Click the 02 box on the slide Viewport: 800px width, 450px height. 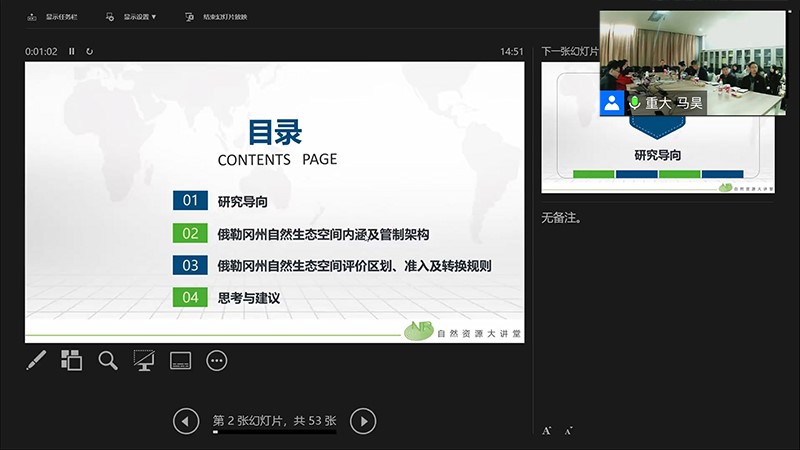[190, 233]
